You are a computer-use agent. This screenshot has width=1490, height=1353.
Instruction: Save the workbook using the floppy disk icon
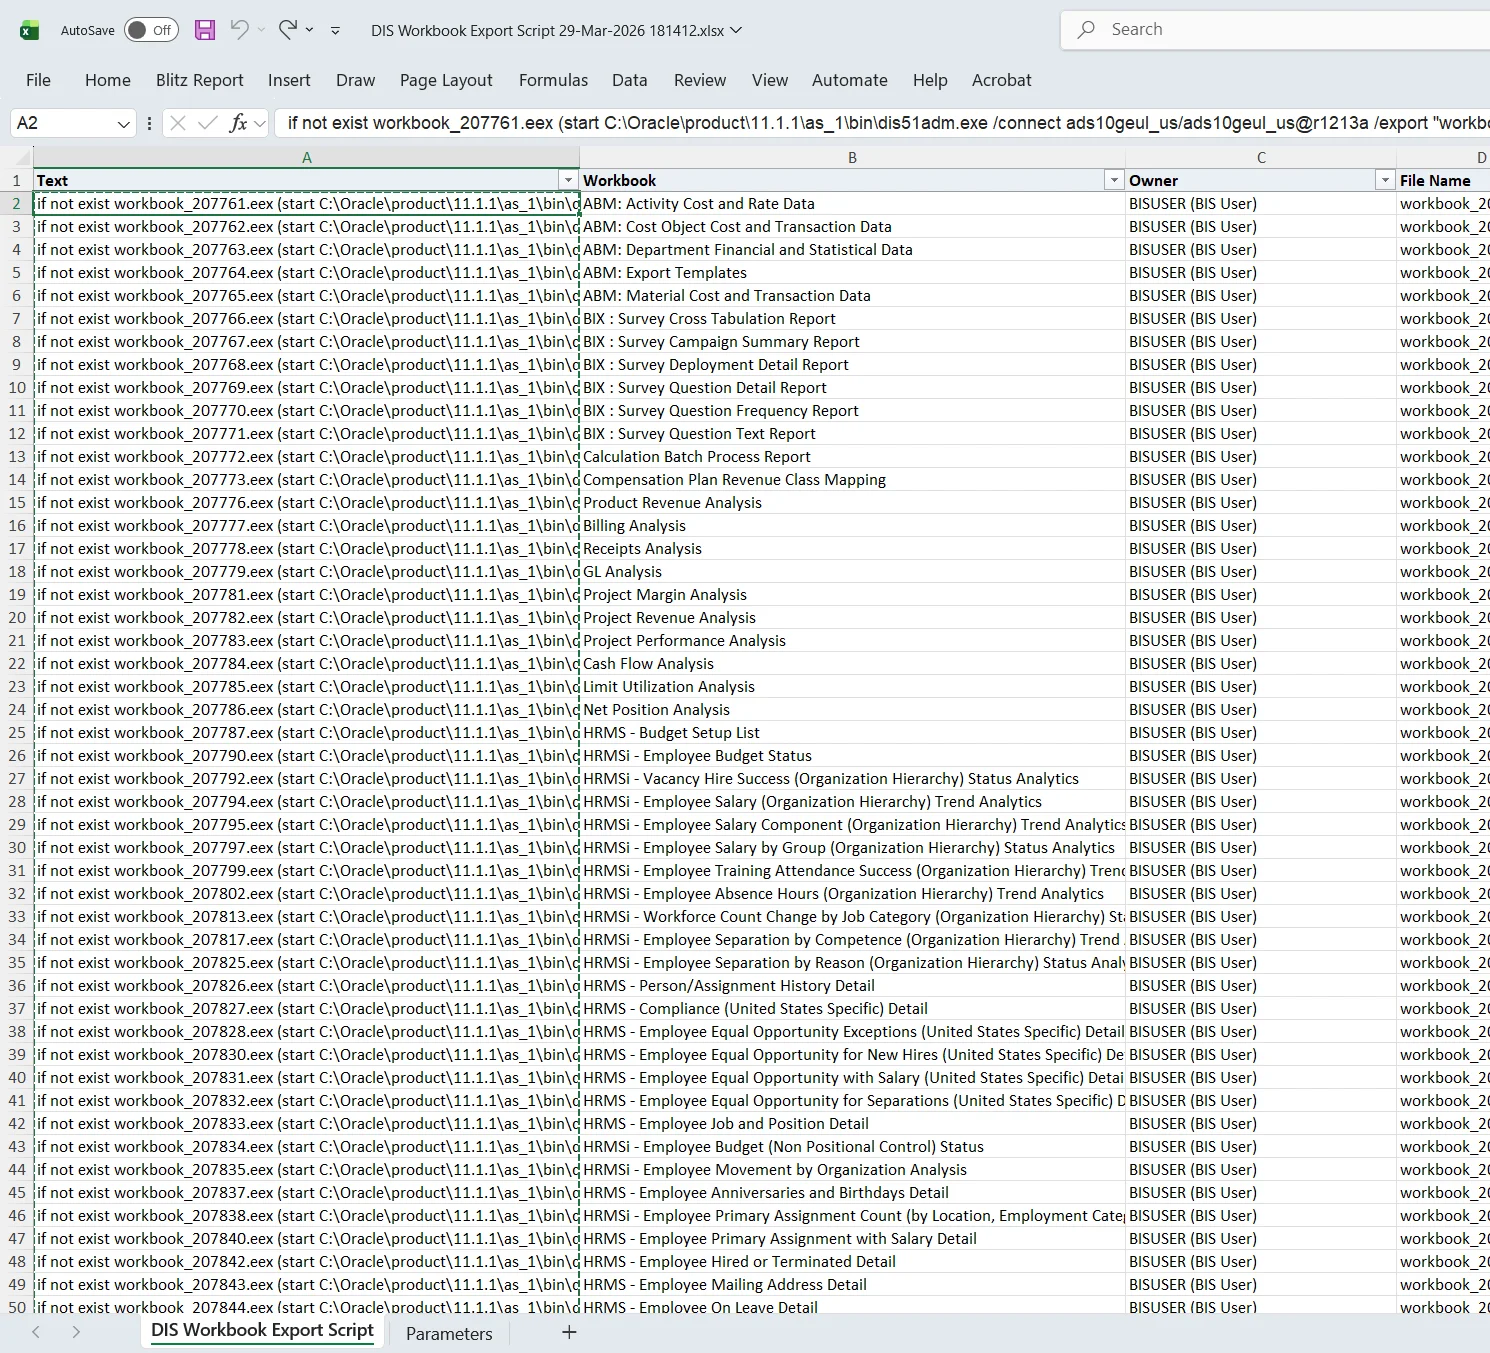pyautogui.click(x=205, y=30)
